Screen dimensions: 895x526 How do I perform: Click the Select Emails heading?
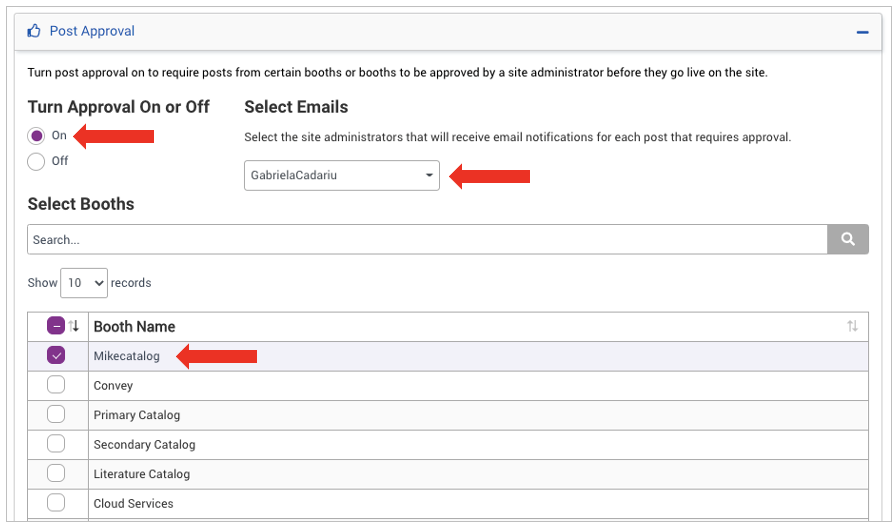click(x=296, y=107)
